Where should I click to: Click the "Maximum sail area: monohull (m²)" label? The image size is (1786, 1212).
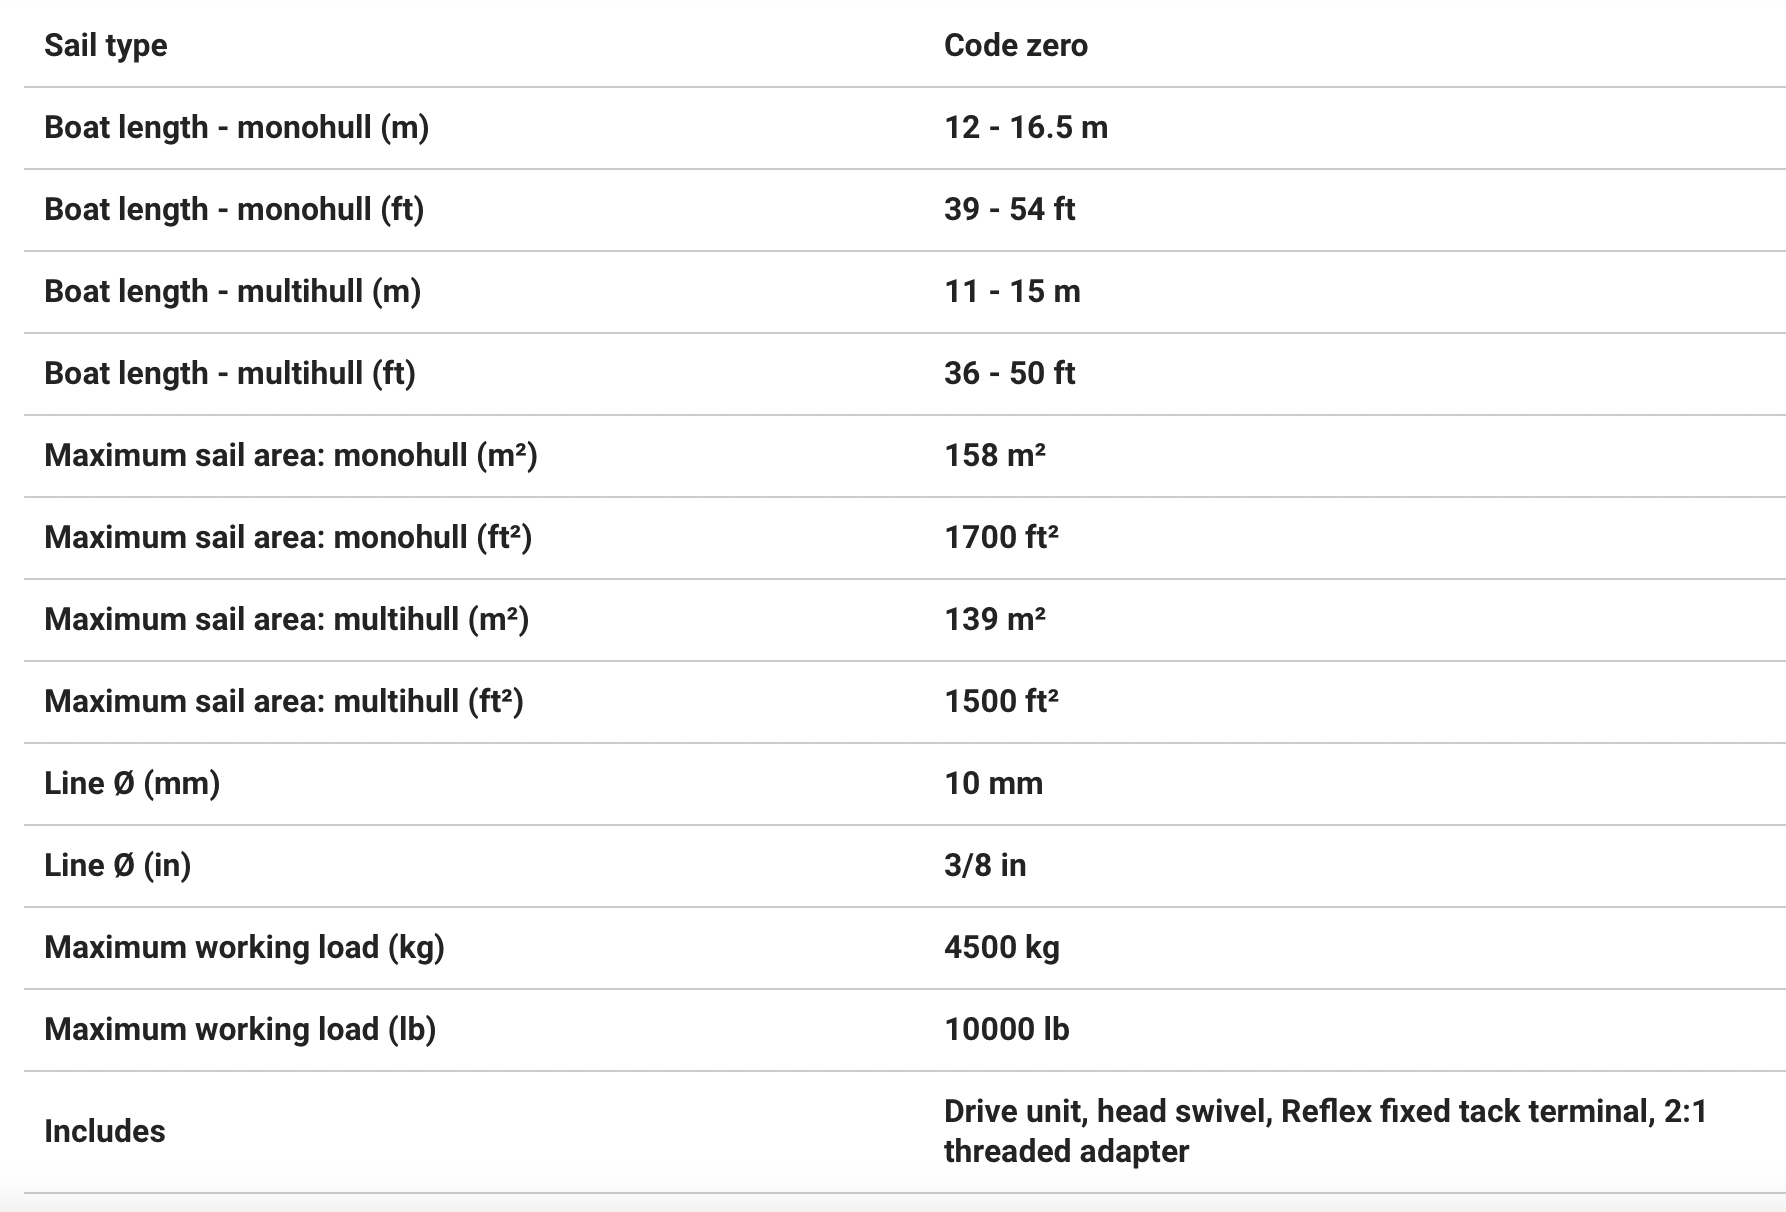(291, 456)
